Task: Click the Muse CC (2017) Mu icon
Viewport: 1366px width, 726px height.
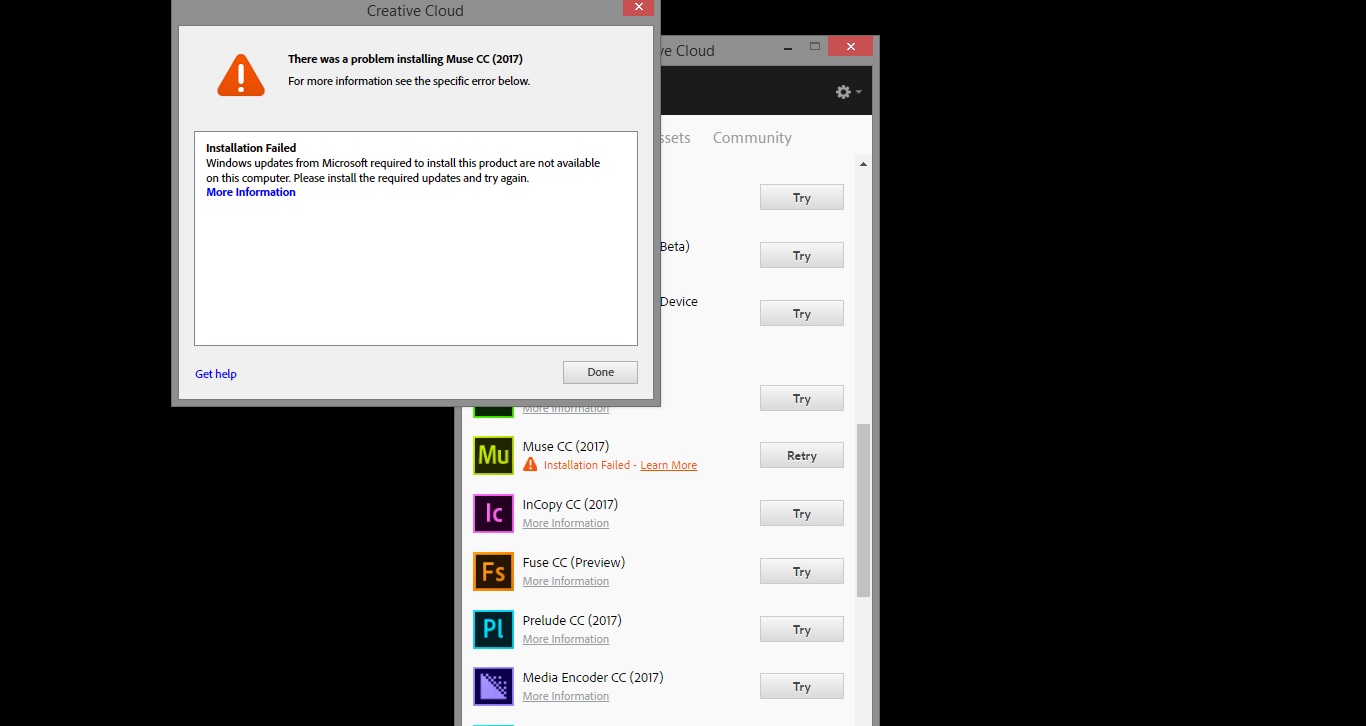Action: pyautogui.click(x=493, y=455)
